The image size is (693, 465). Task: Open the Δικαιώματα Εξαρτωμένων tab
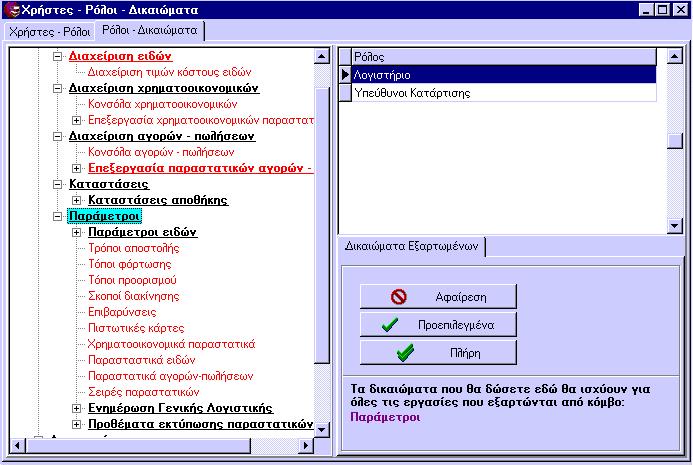point(414,245)
